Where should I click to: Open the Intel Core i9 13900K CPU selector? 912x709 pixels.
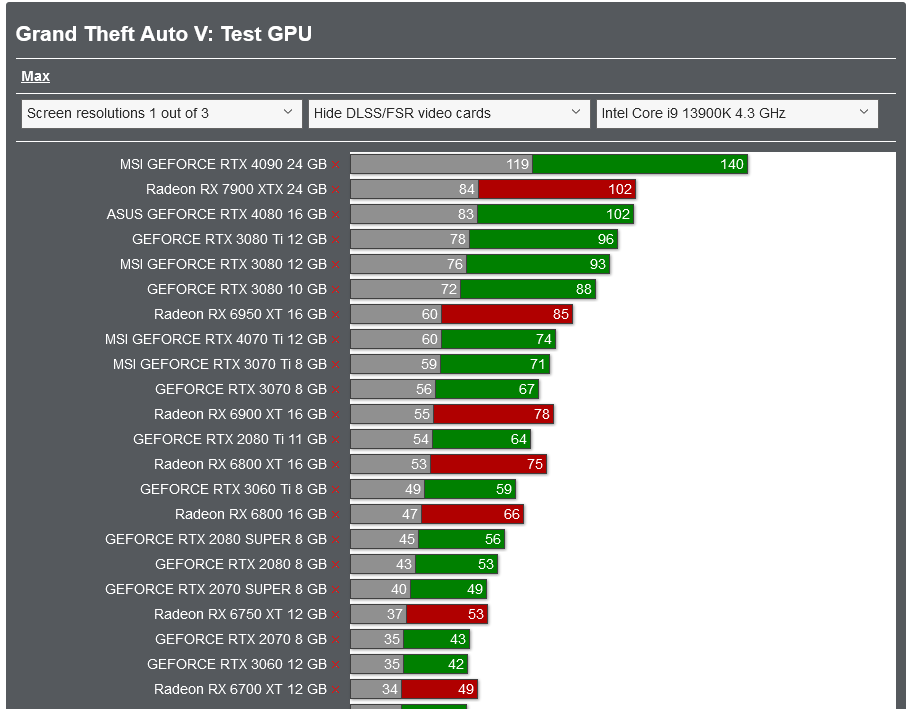pos(737,113)
